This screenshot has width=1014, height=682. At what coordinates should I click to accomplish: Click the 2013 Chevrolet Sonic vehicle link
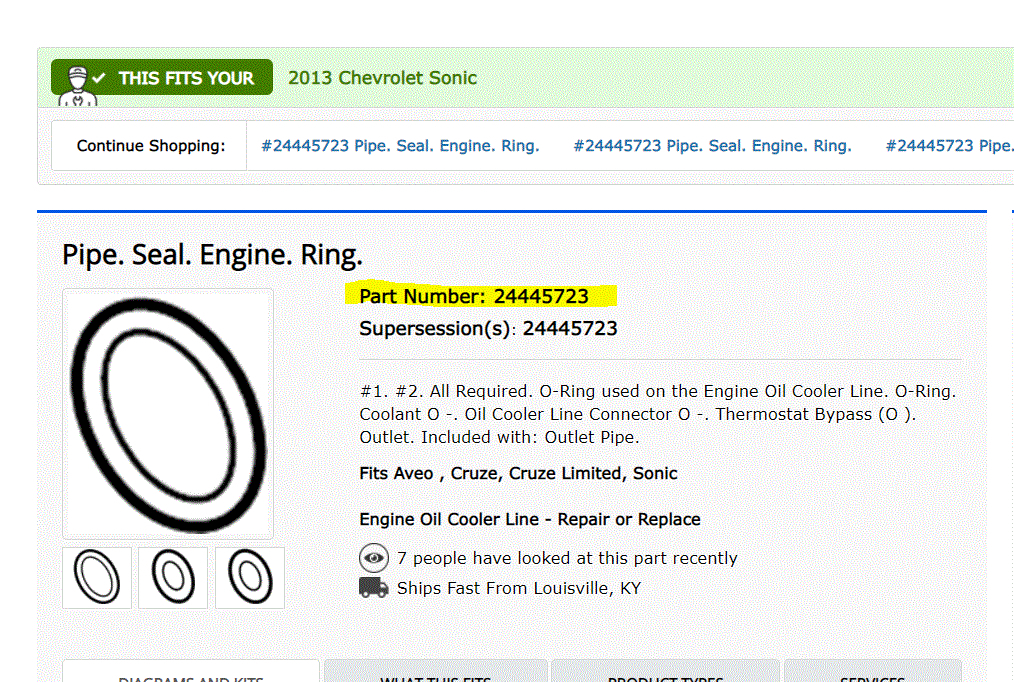pyautogui.click(x=382, y=78)
